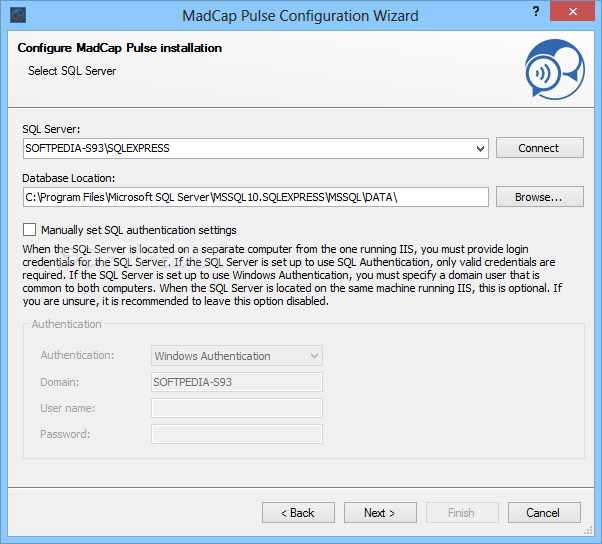The image size is (602, 544).
Task: Click the Database Location path field
Action: [256, 197]
